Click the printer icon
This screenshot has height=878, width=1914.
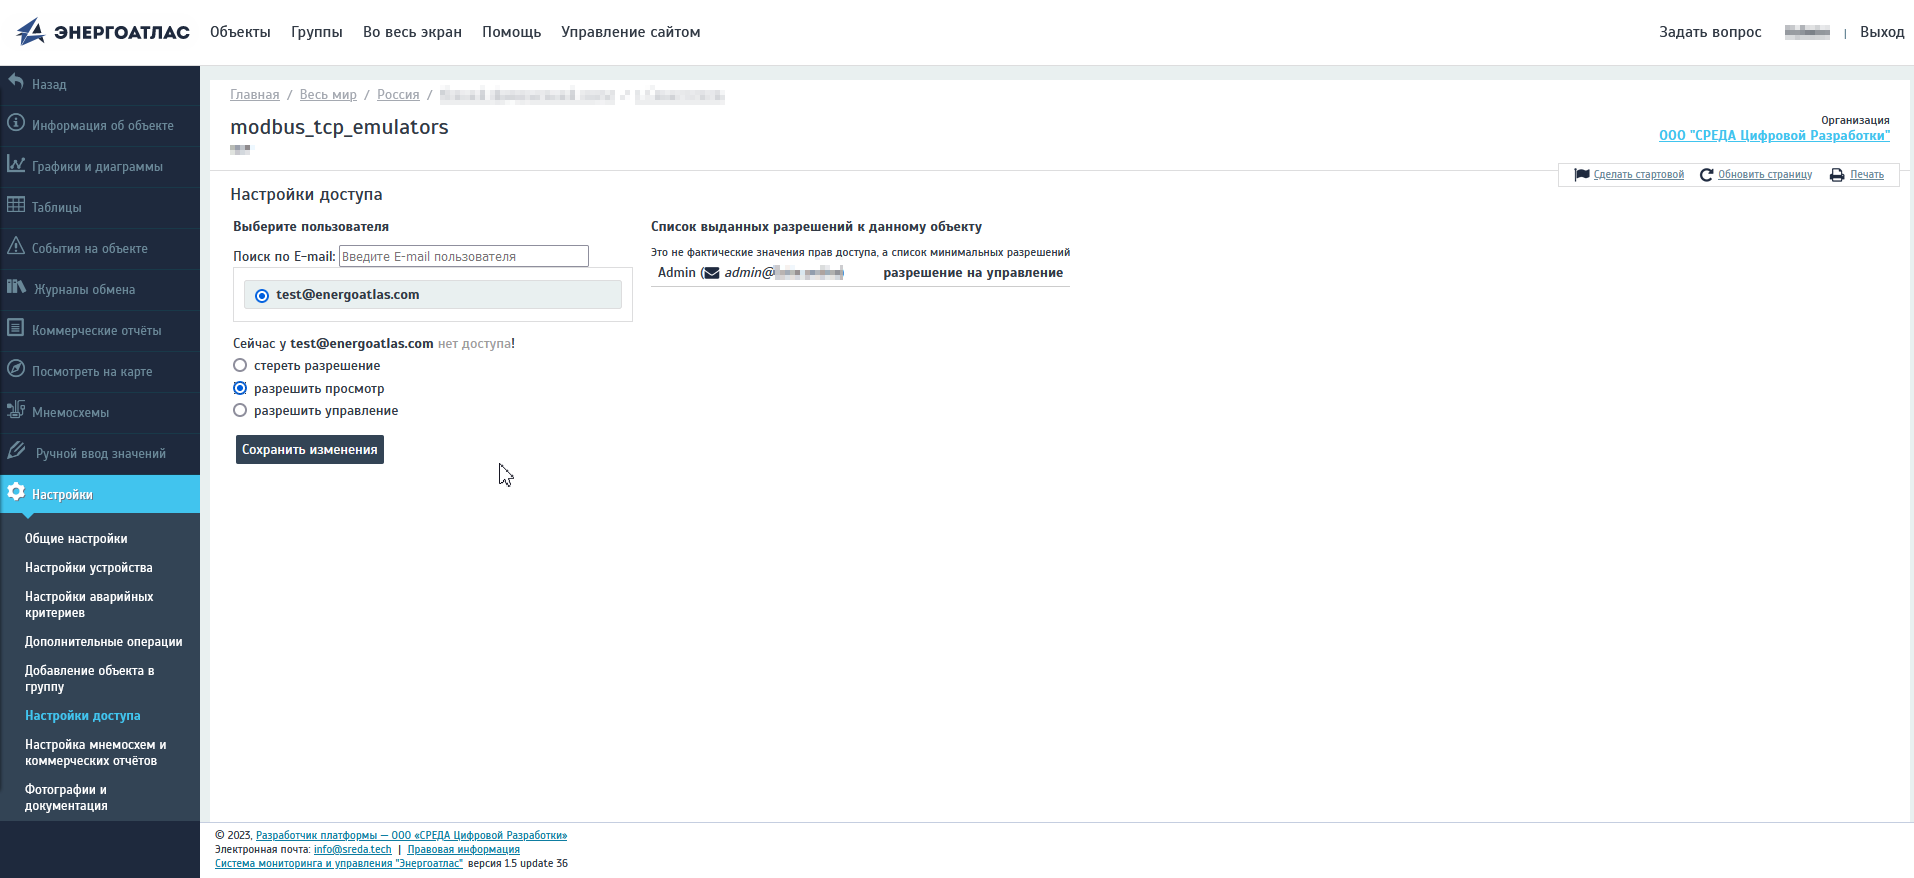tap(1837, 175)
